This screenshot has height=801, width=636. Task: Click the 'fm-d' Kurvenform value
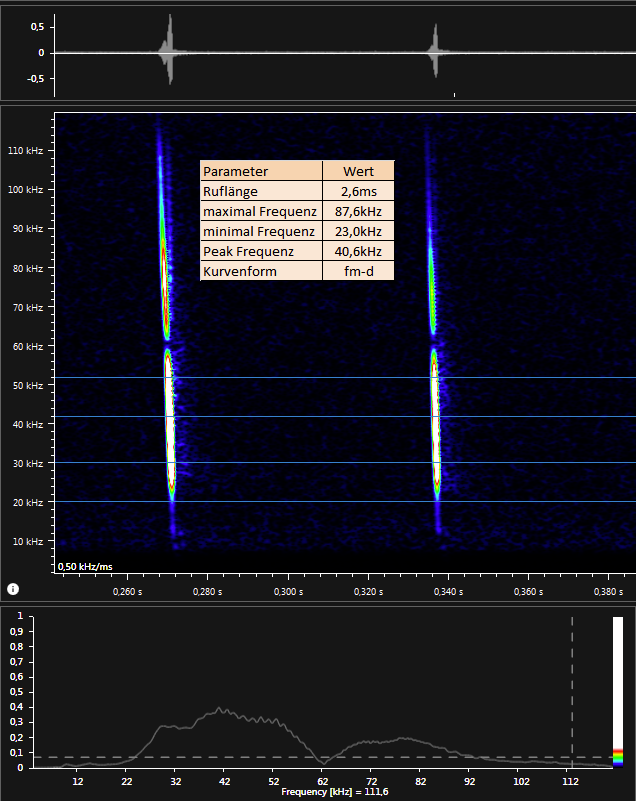click(358, 271)
